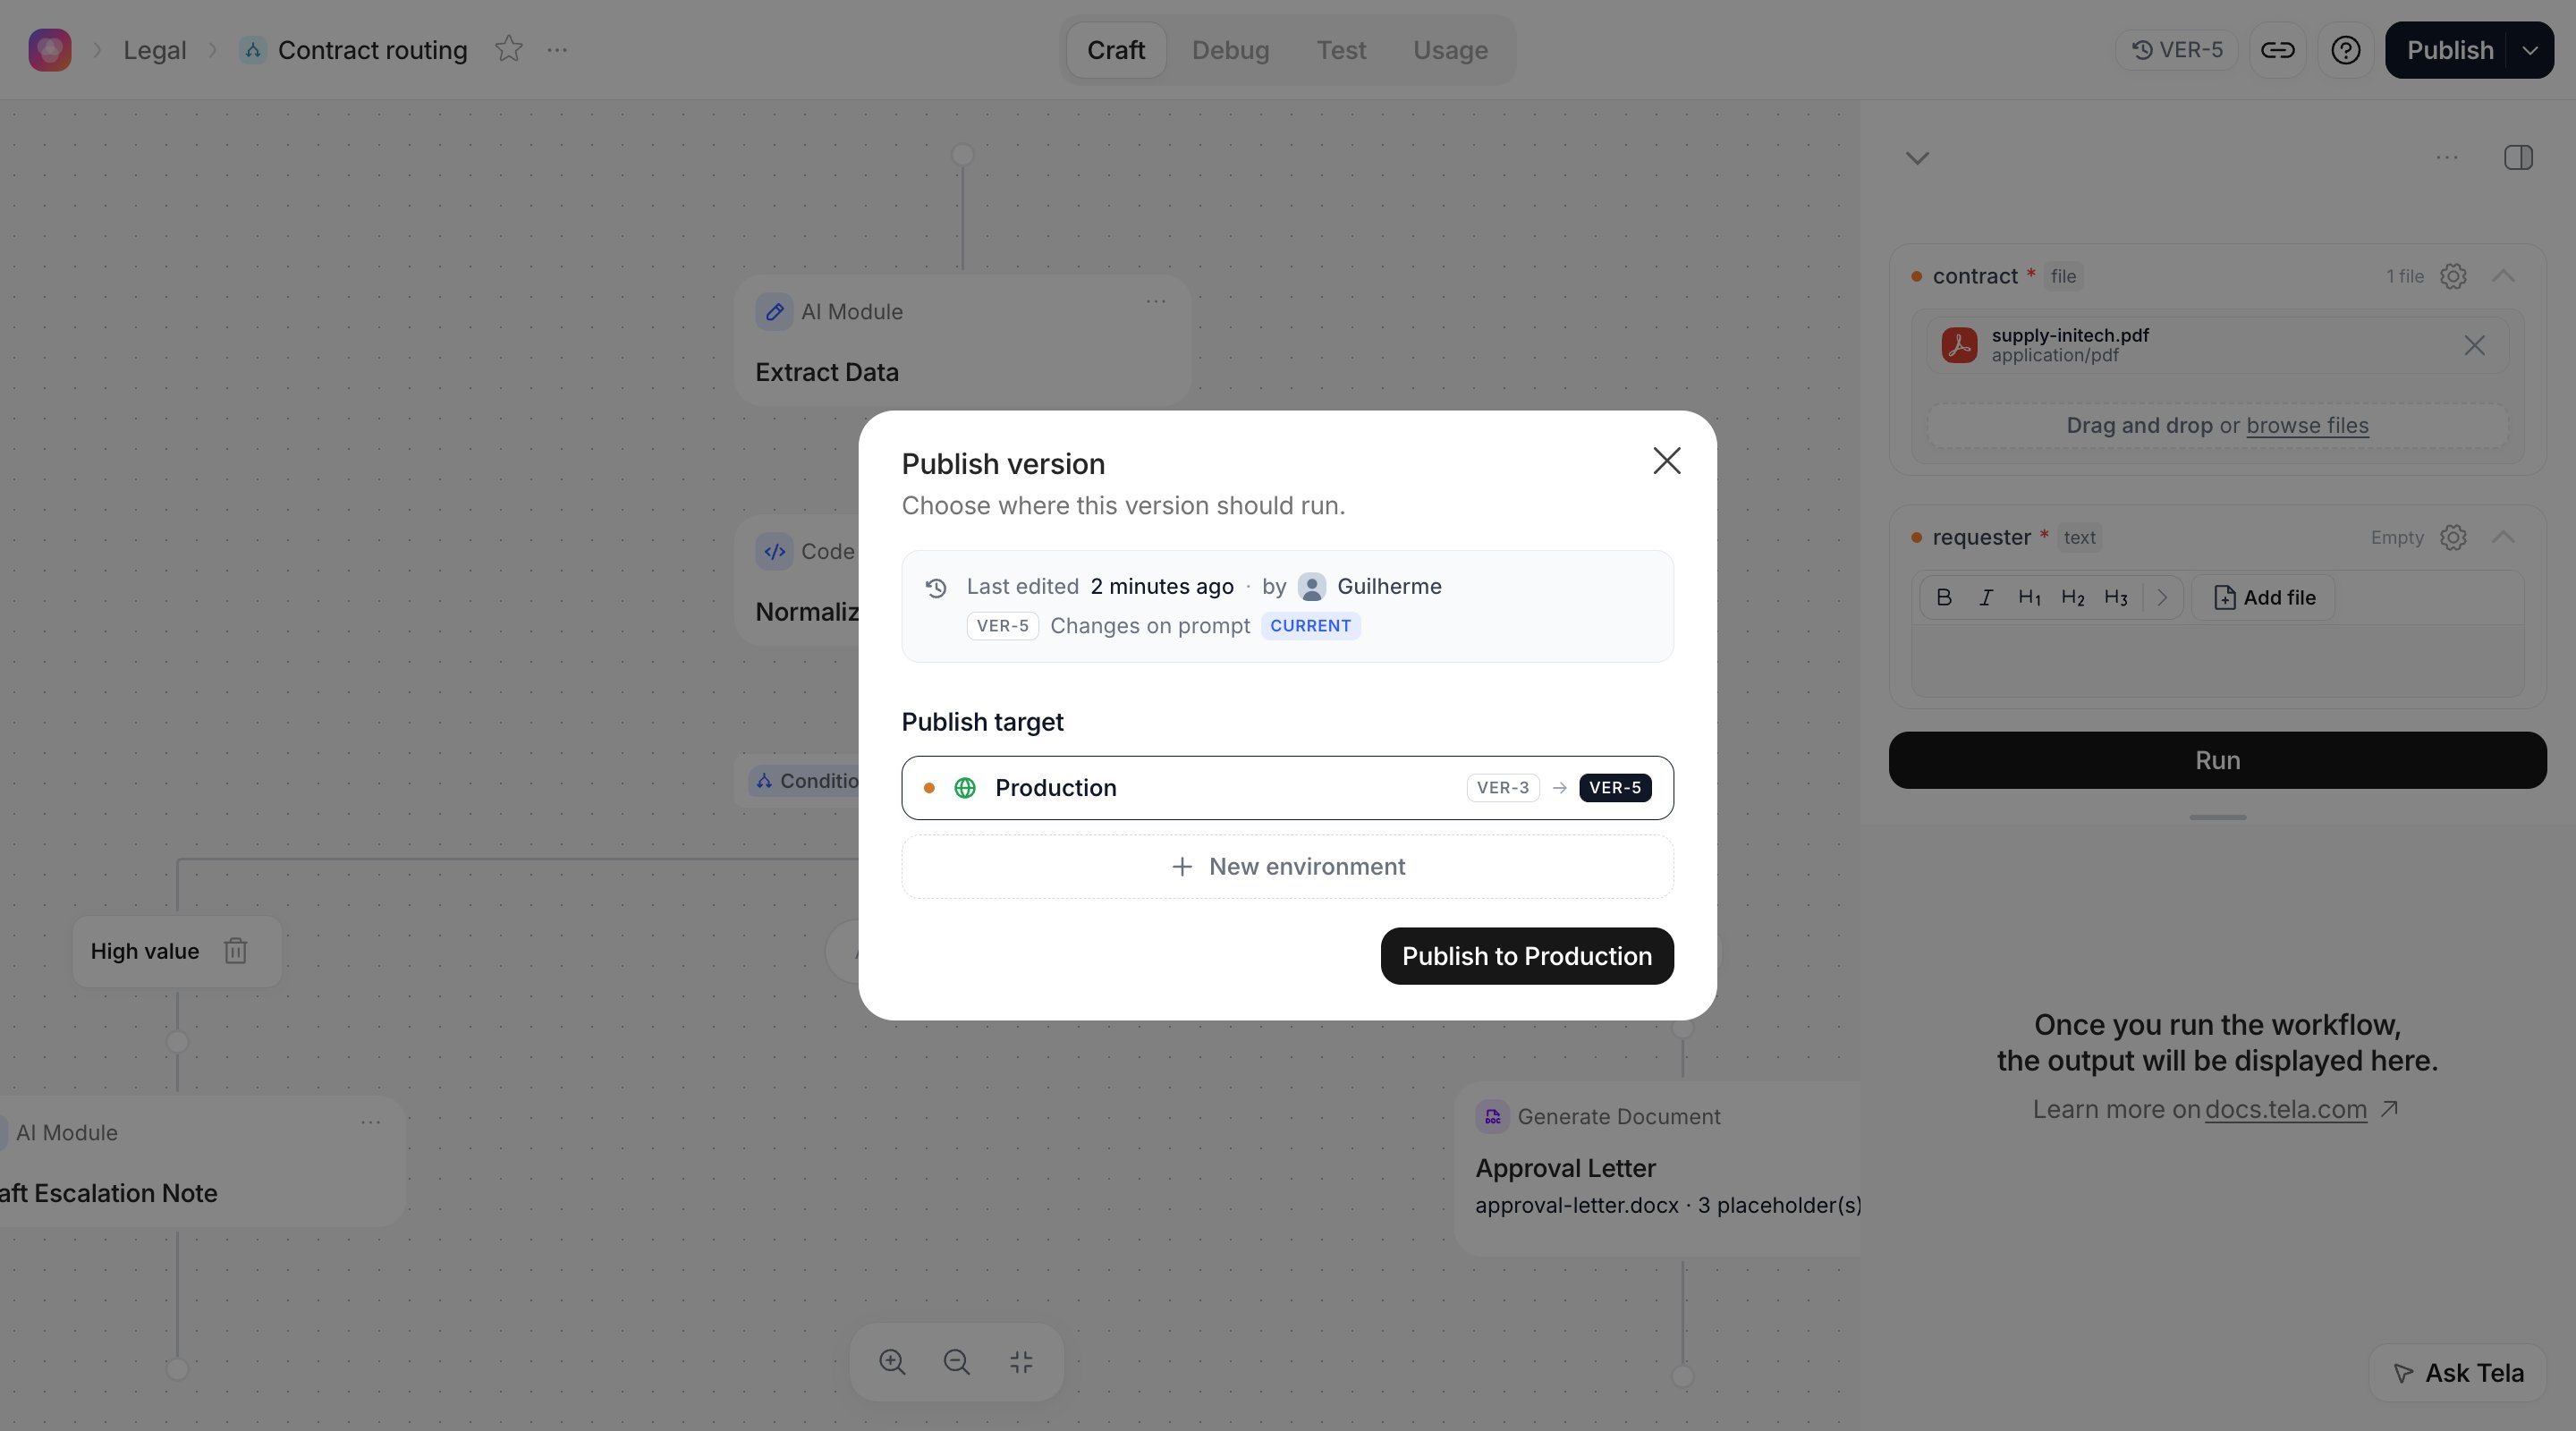Toggle italic formatting in requester editor
Image resolution: width=2576 pixels, height=1431 pixels.
click(x=1986, y=597)
